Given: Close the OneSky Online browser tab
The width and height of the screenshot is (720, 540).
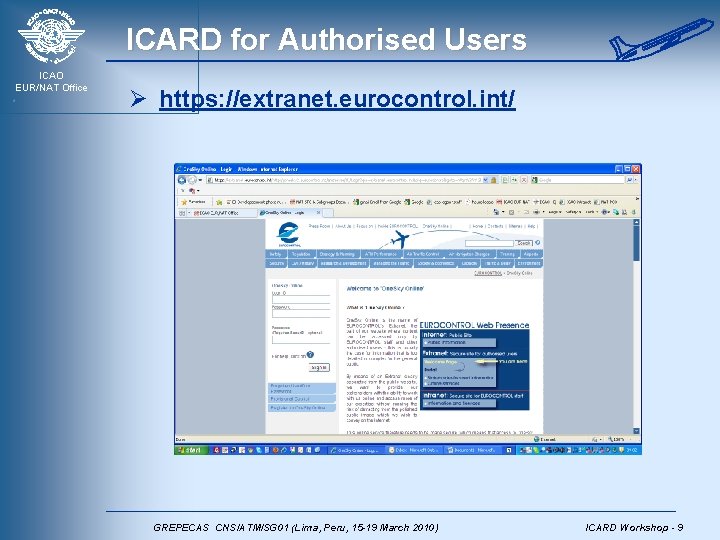Looking at the screenshot, I should coord(318,213).
